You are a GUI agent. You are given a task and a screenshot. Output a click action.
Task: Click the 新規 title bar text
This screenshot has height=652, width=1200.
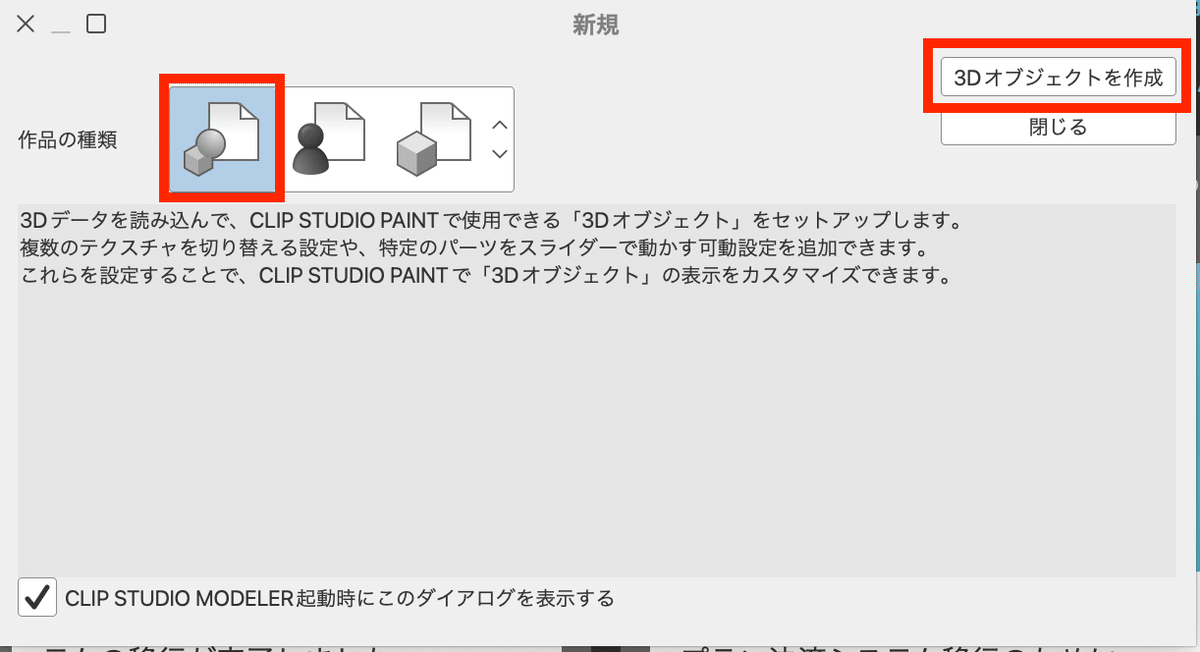click(596, 25)
